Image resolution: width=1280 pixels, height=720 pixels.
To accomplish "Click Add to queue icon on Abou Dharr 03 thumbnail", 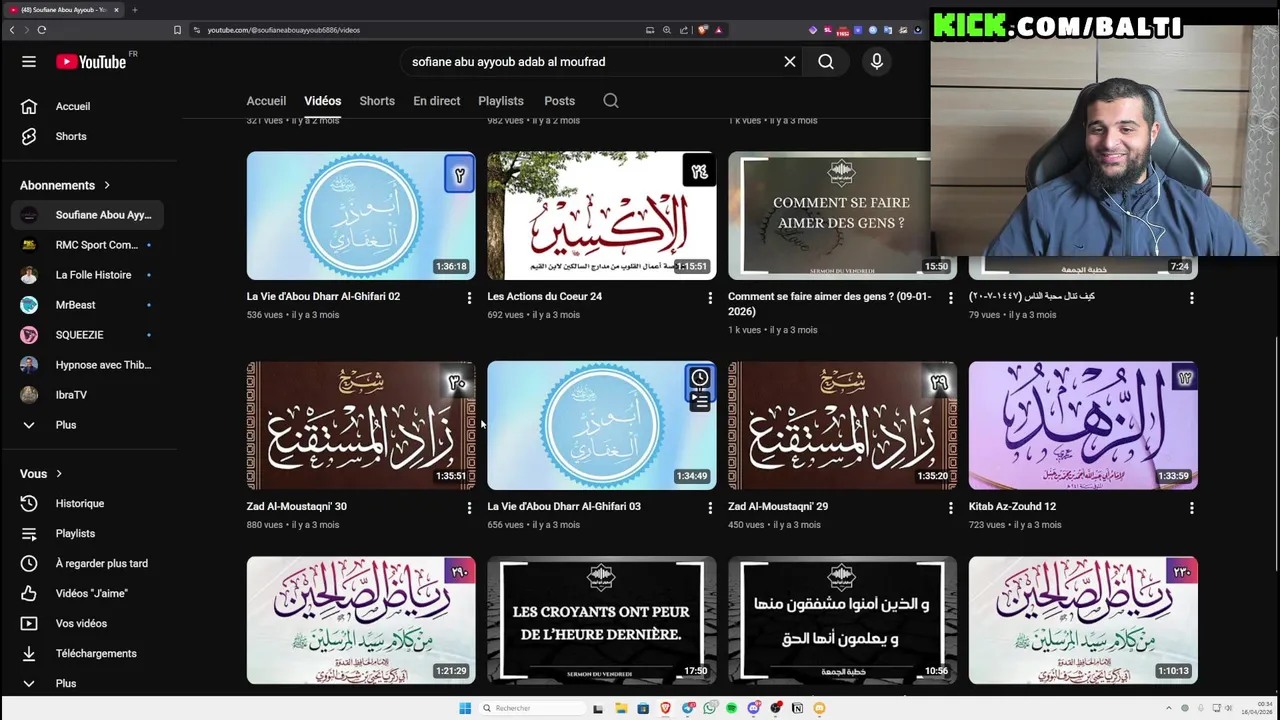I will [699, 402].
